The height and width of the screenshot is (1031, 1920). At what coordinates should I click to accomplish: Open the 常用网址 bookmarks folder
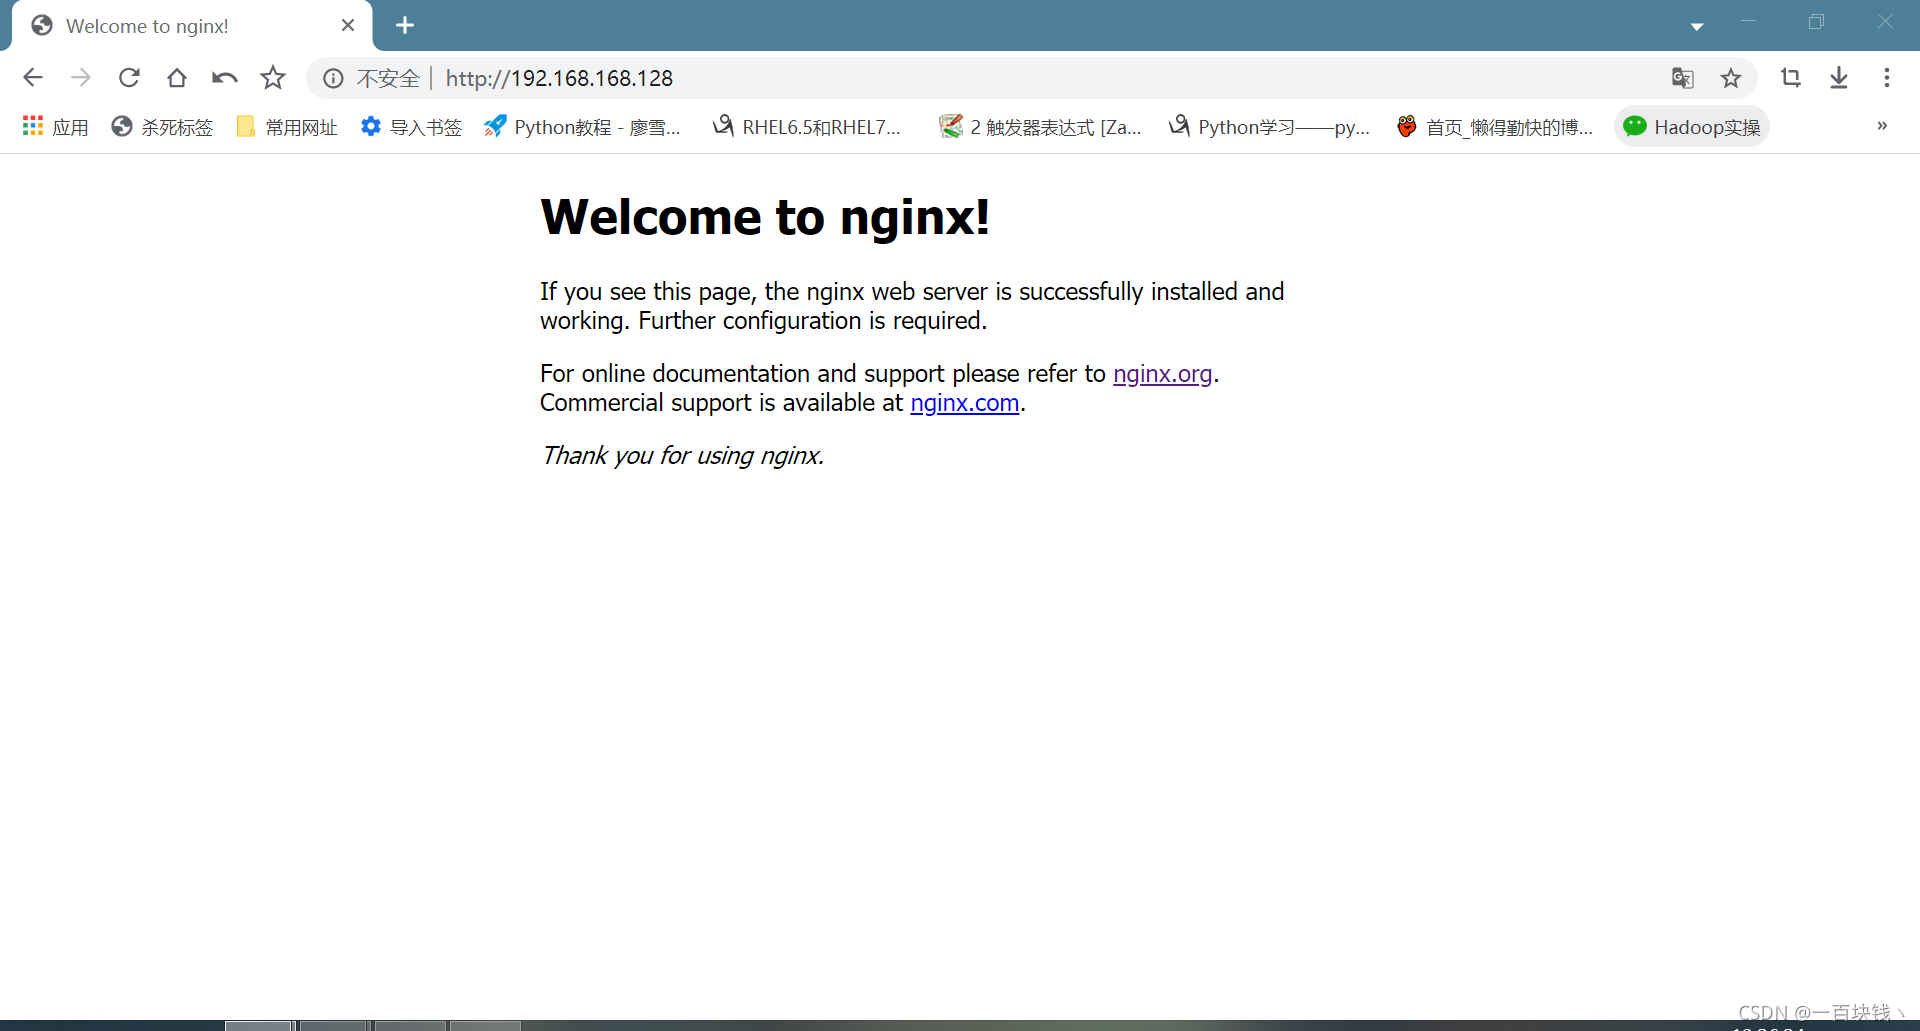click(x=287, y=127)
